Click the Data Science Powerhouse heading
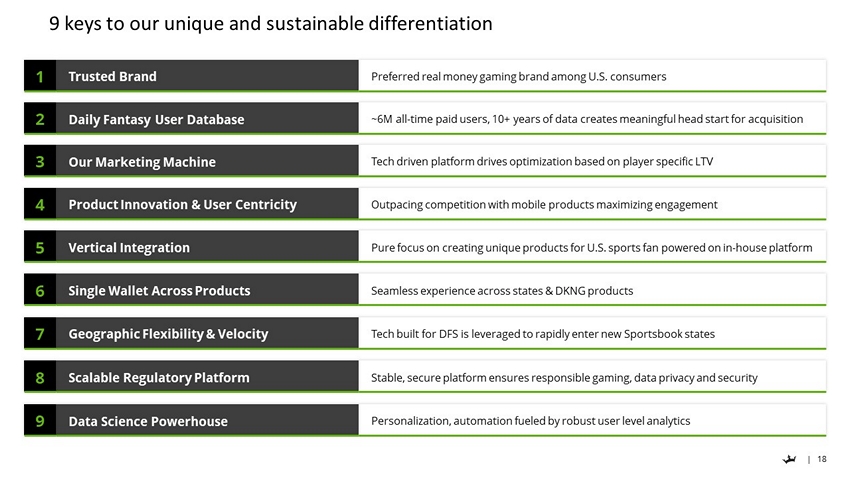Viewport: 850px width, 478px height. [148, 422]
